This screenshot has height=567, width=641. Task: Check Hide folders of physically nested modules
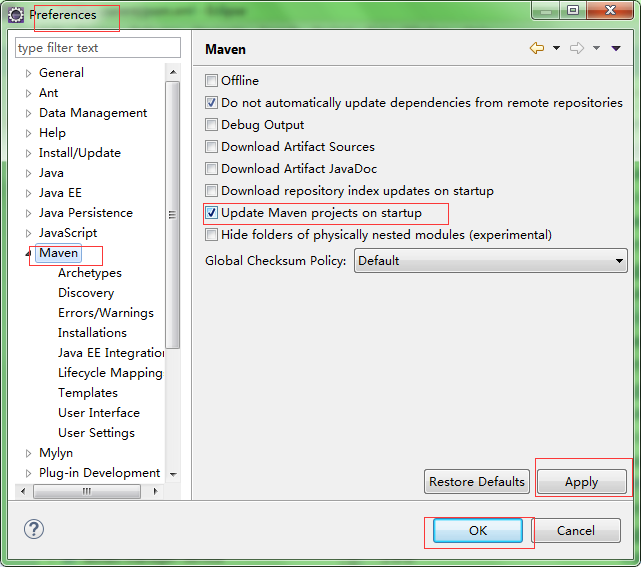point(211,235)
